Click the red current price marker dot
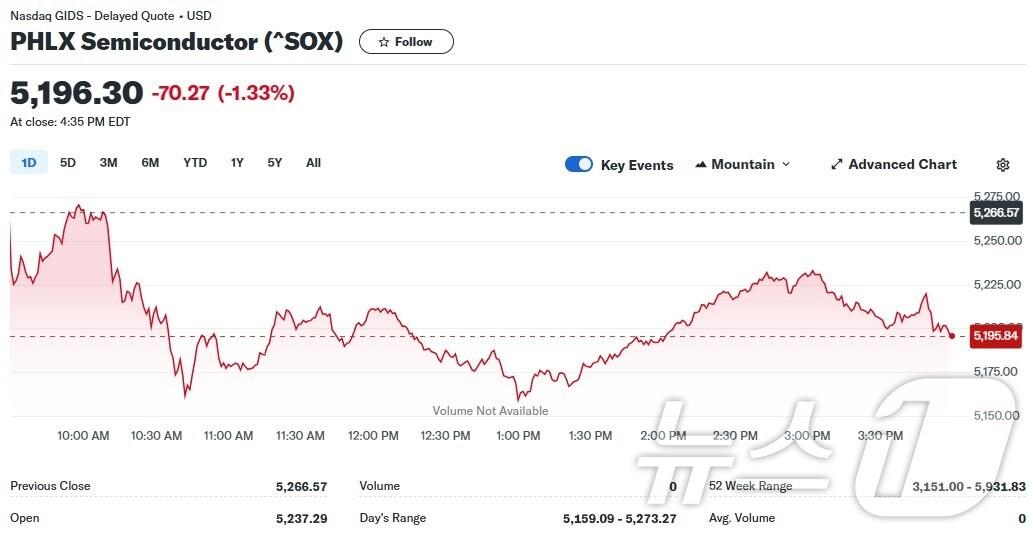This screenshot has height=536, width=1035. 951,336
